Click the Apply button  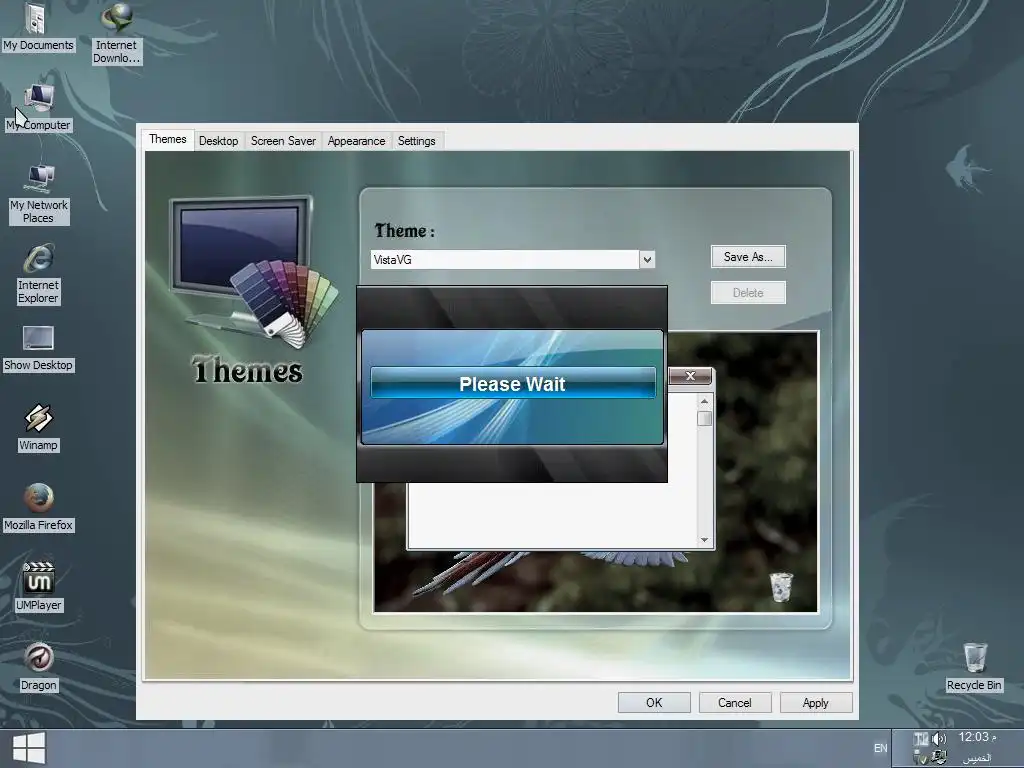pos(816,703)
